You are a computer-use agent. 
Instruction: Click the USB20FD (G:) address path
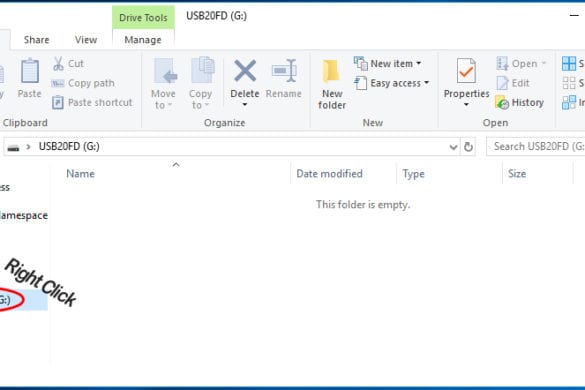click(x=69, y=147)
